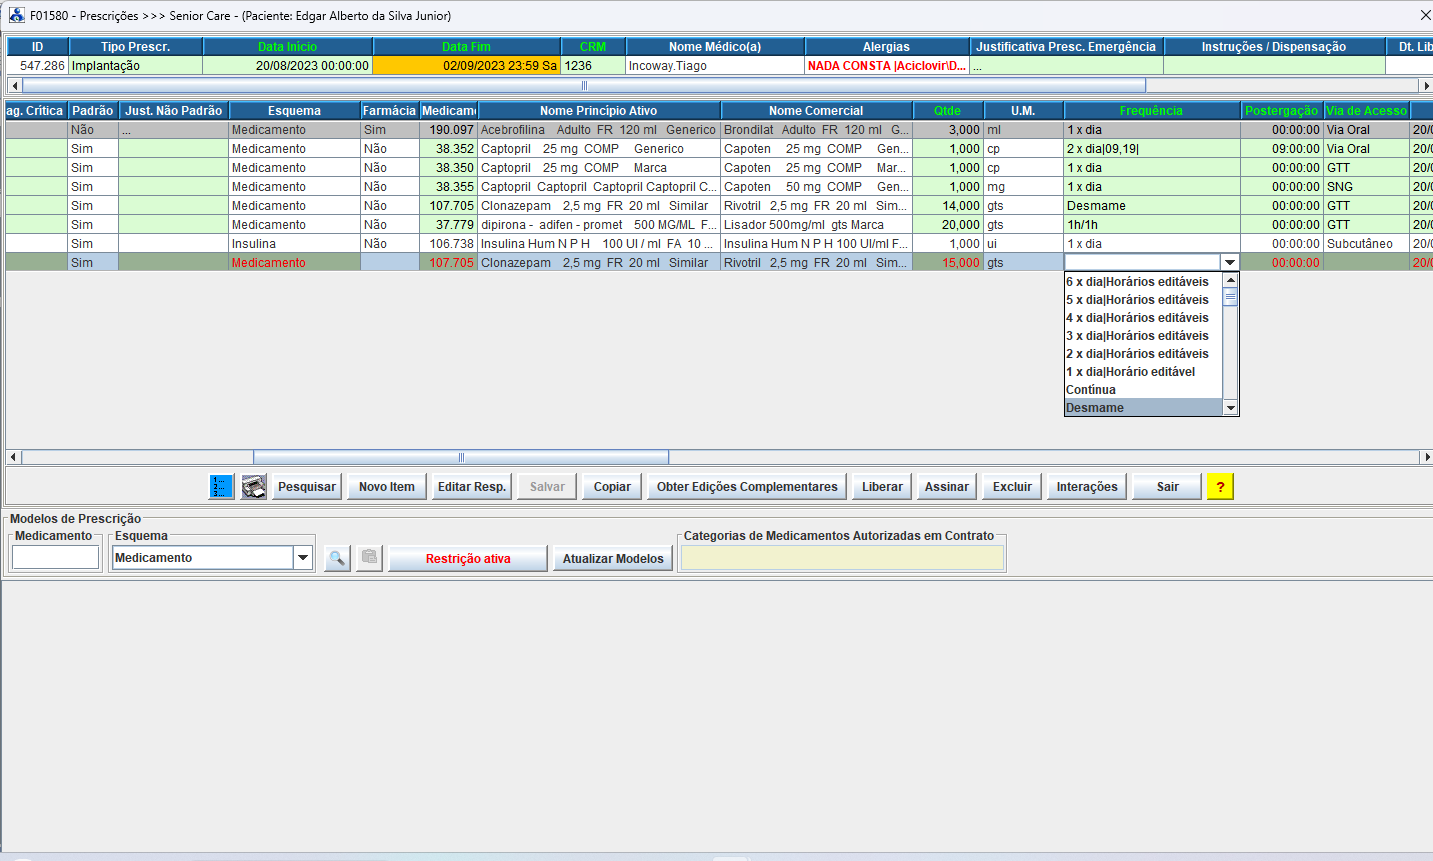The height and width of the screenshot is (861, 1433).
Task: Open the Frequência dropdown arrow
Action: pyautogui.click(x=1230, y=263)
